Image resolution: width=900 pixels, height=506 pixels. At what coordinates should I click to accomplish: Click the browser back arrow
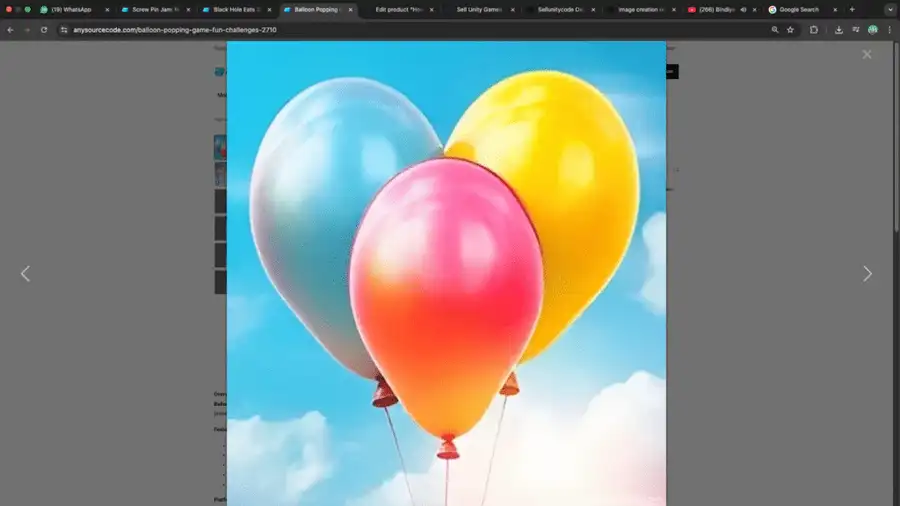[x=10, y=30]
